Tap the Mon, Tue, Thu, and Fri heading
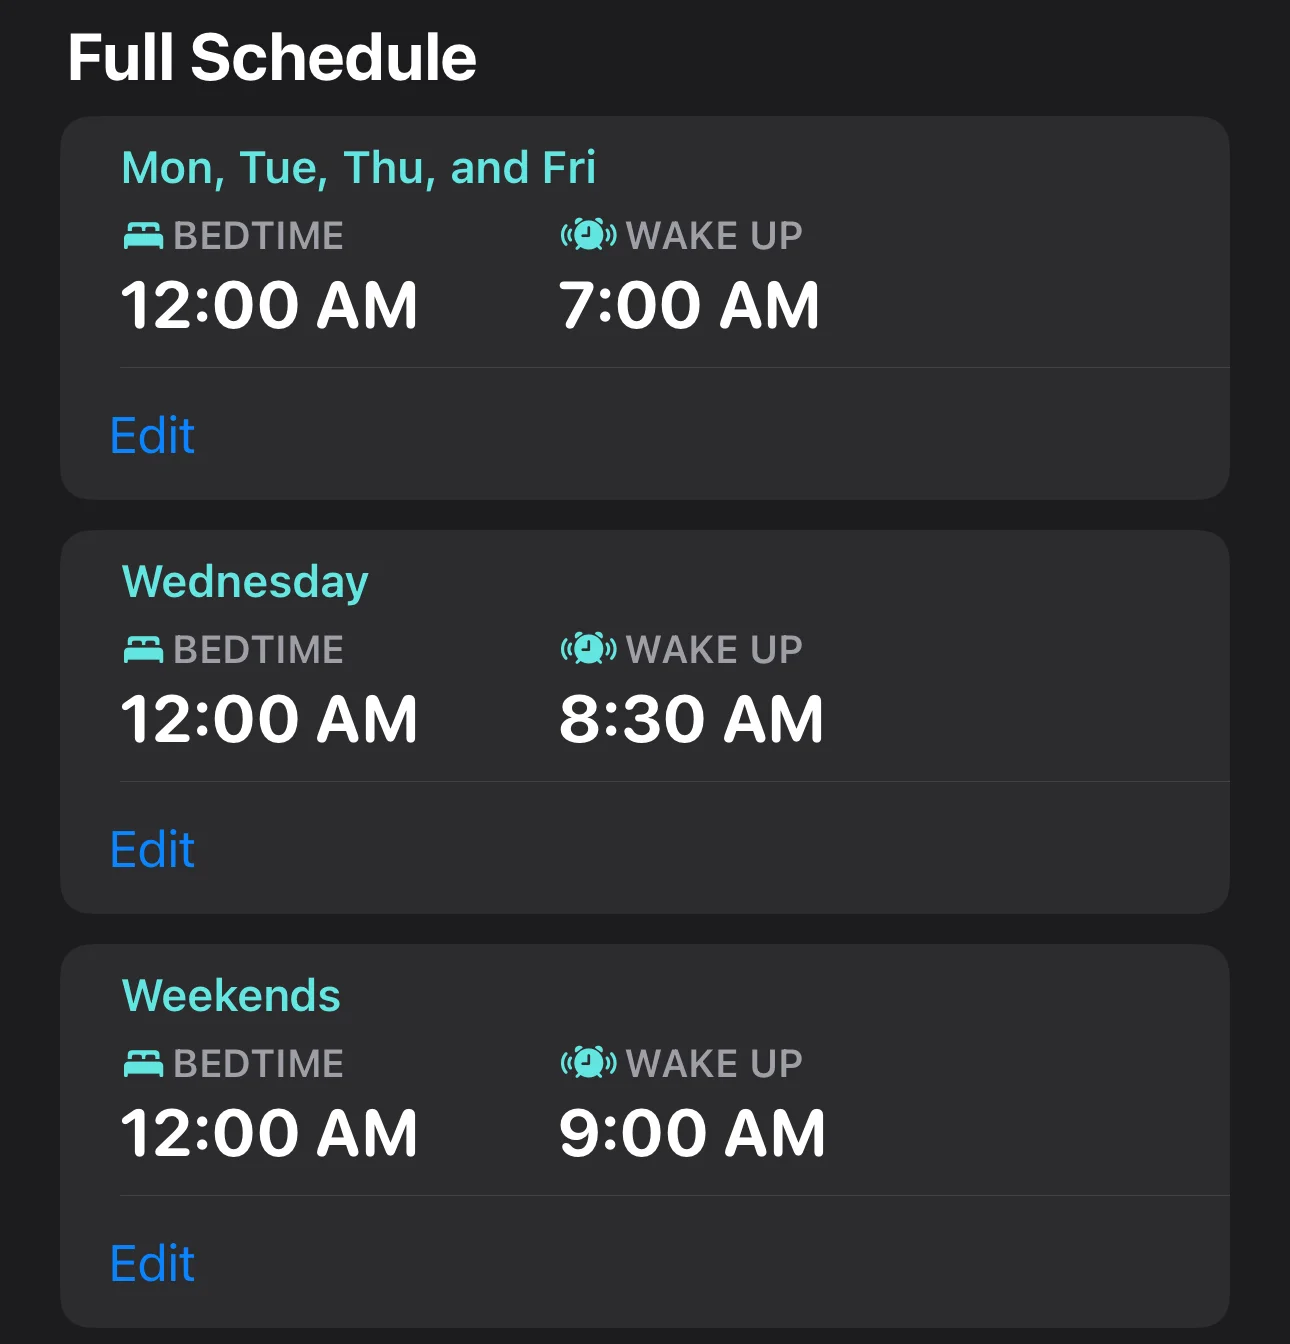 tap(358, 168)
